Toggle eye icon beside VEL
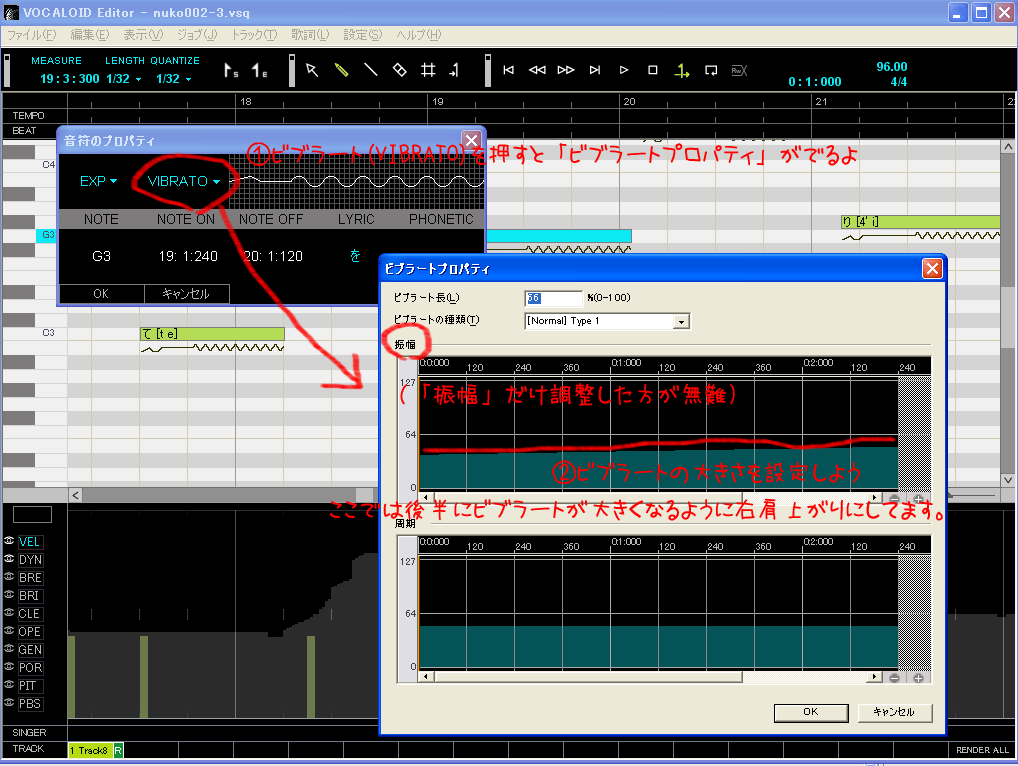1018x766 pixels. click(x=9, y=540)
